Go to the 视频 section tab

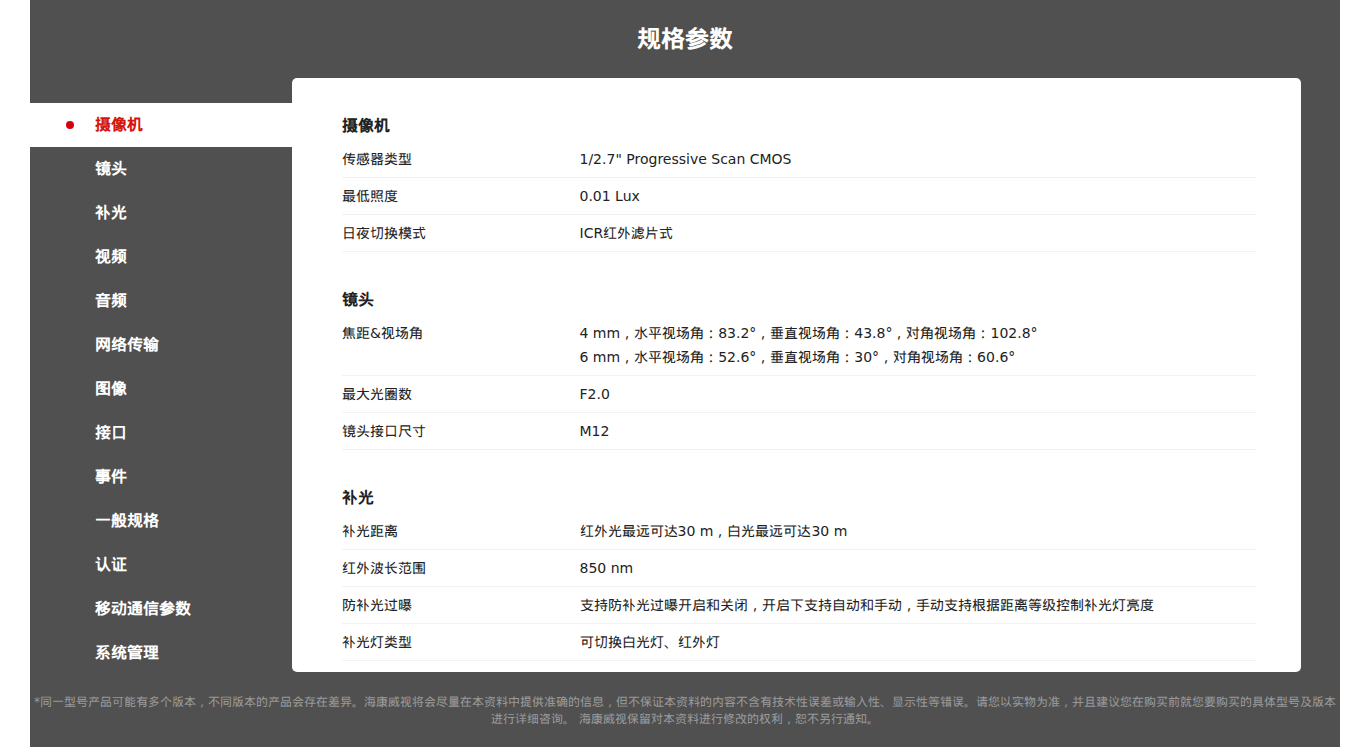click(x=161, y=257)
